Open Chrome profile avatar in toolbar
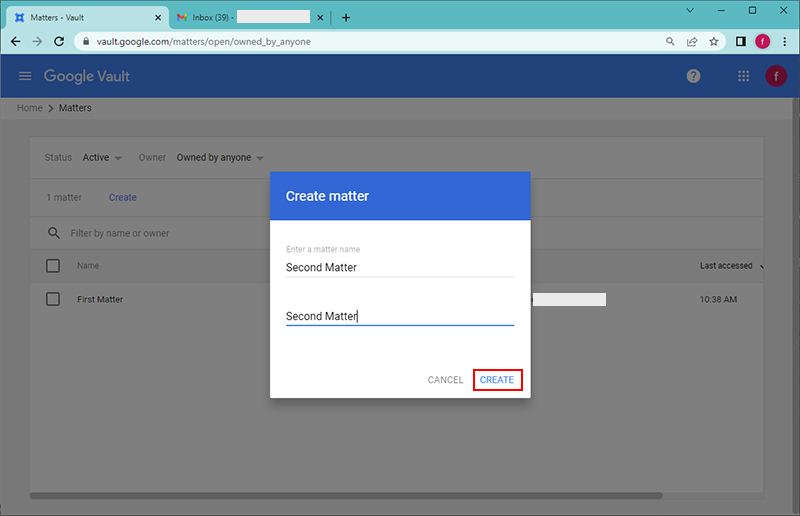 tap(763, 41)
